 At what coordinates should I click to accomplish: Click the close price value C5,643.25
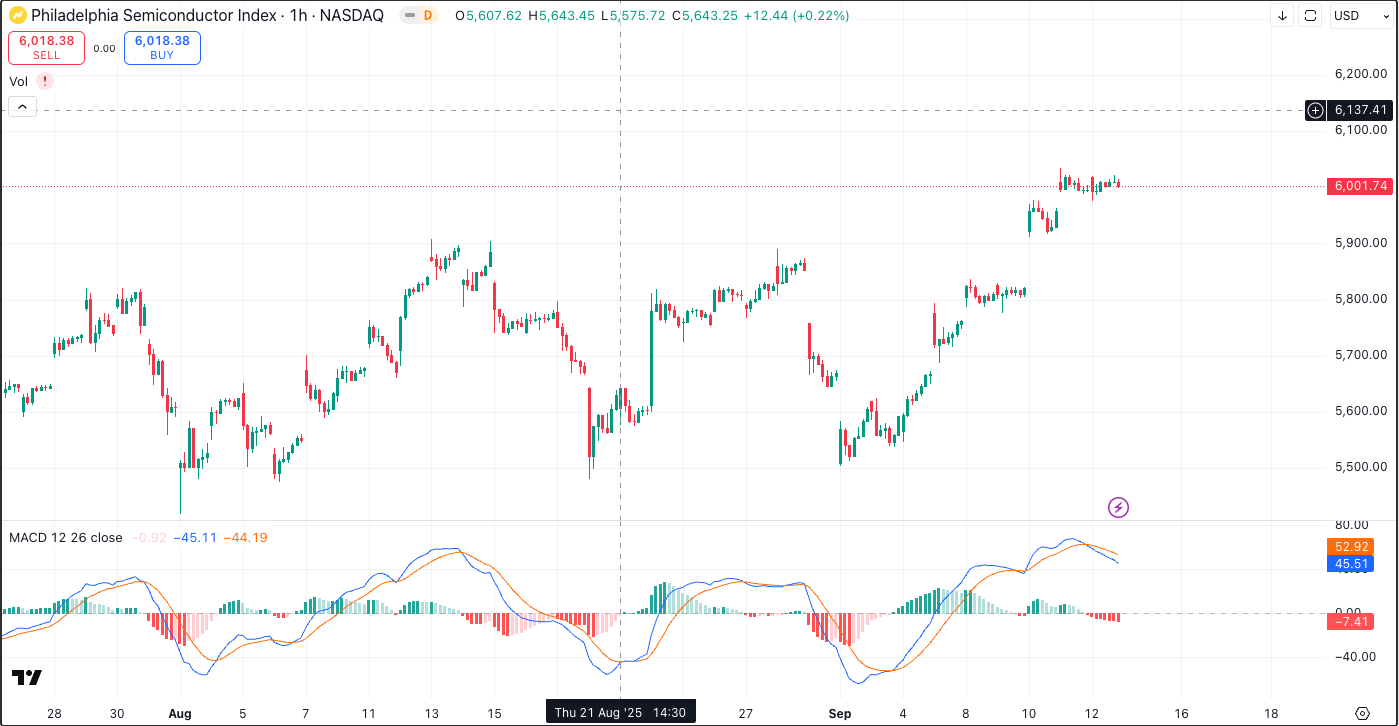point(704,16)
